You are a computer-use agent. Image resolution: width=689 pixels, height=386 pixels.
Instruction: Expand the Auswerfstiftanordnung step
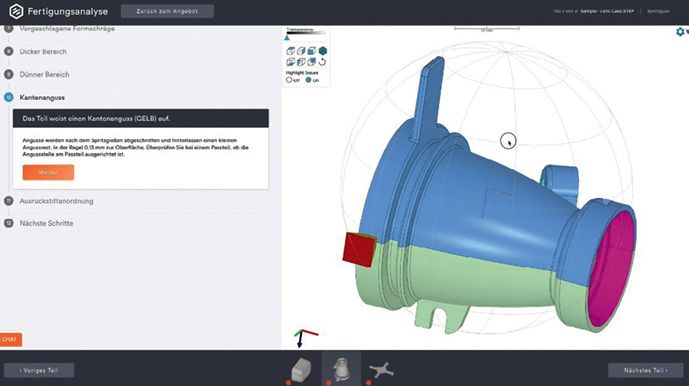(x=56, y=201)
